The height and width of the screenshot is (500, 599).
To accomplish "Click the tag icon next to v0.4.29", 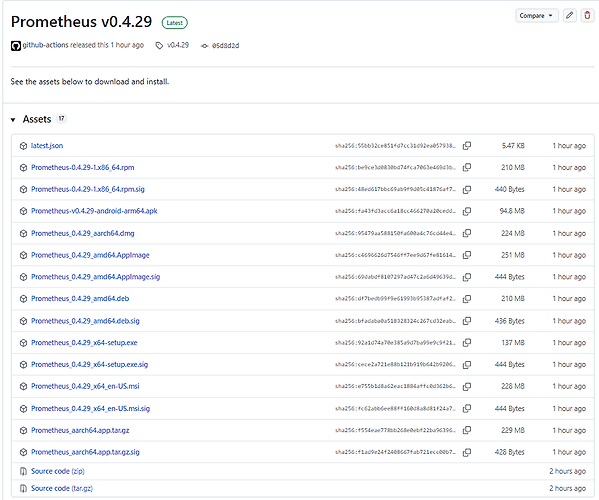I will pyautogui.click(x=159, y=46).
